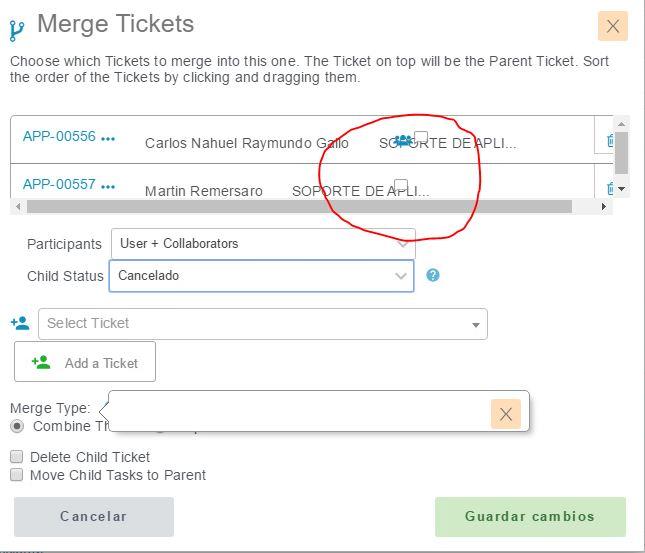Expand the Child Status dropdown

click(401, 276)
